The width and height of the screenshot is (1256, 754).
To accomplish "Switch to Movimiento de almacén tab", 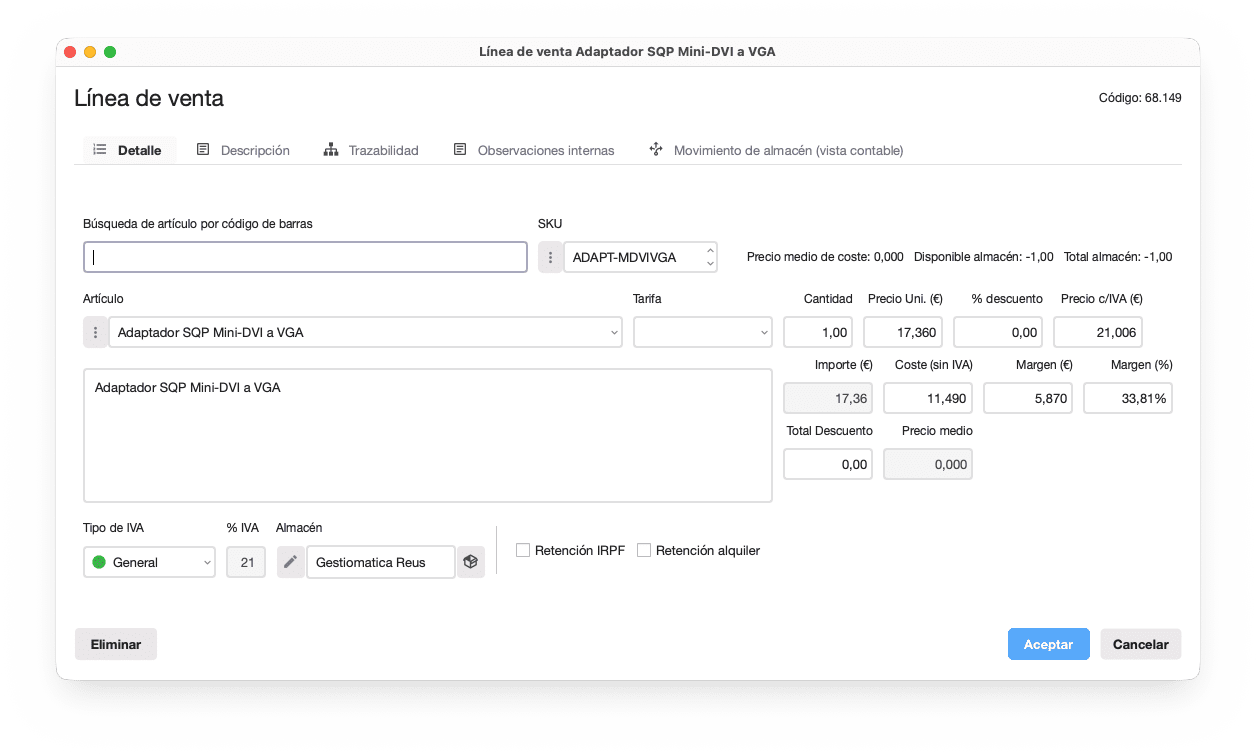I will tap(776, 150).
